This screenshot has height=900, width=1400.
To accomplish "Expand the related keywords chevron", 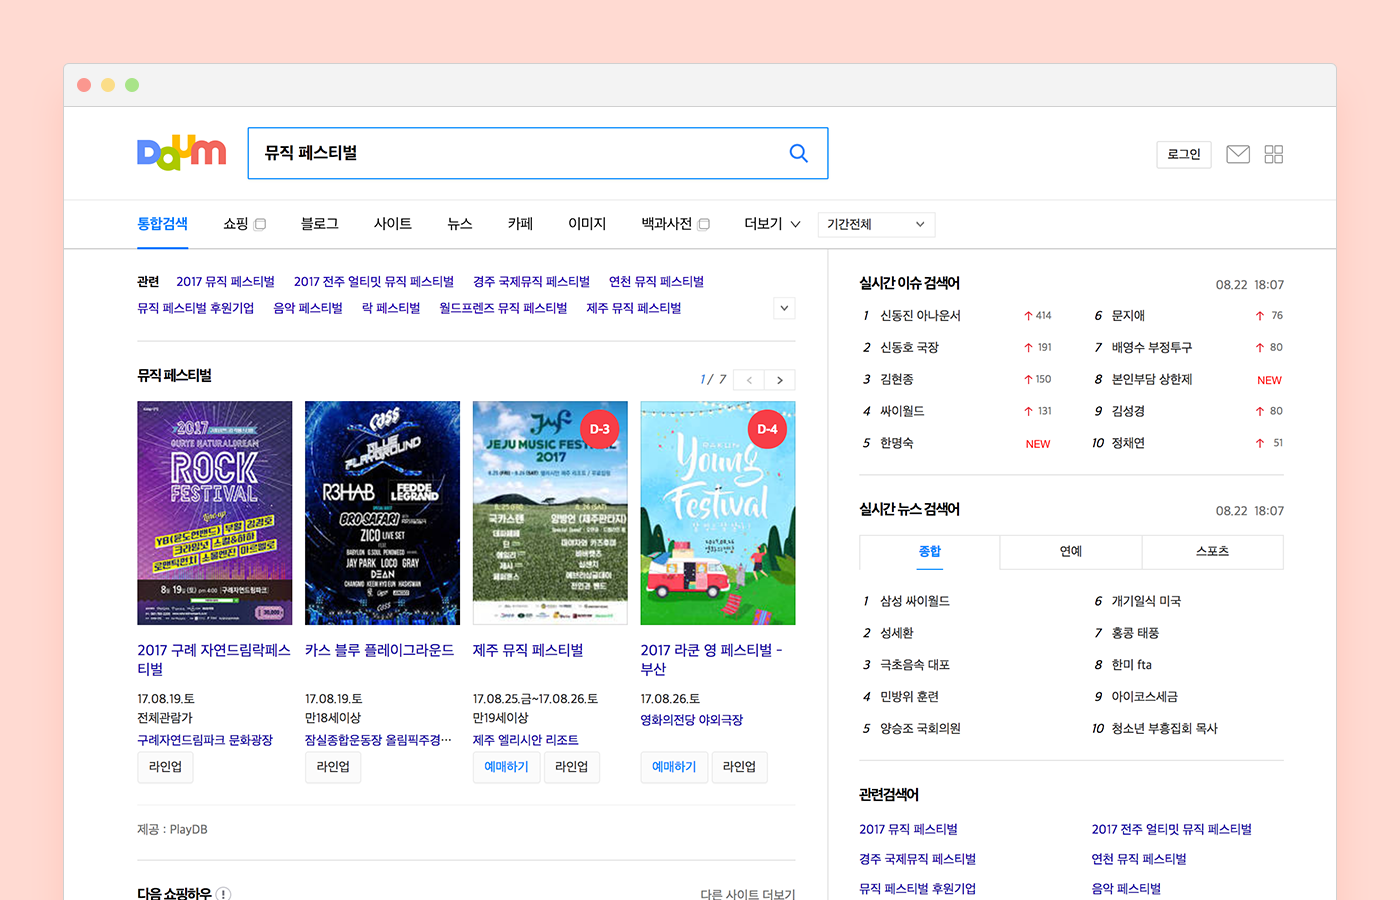I will tap(785, 308).
